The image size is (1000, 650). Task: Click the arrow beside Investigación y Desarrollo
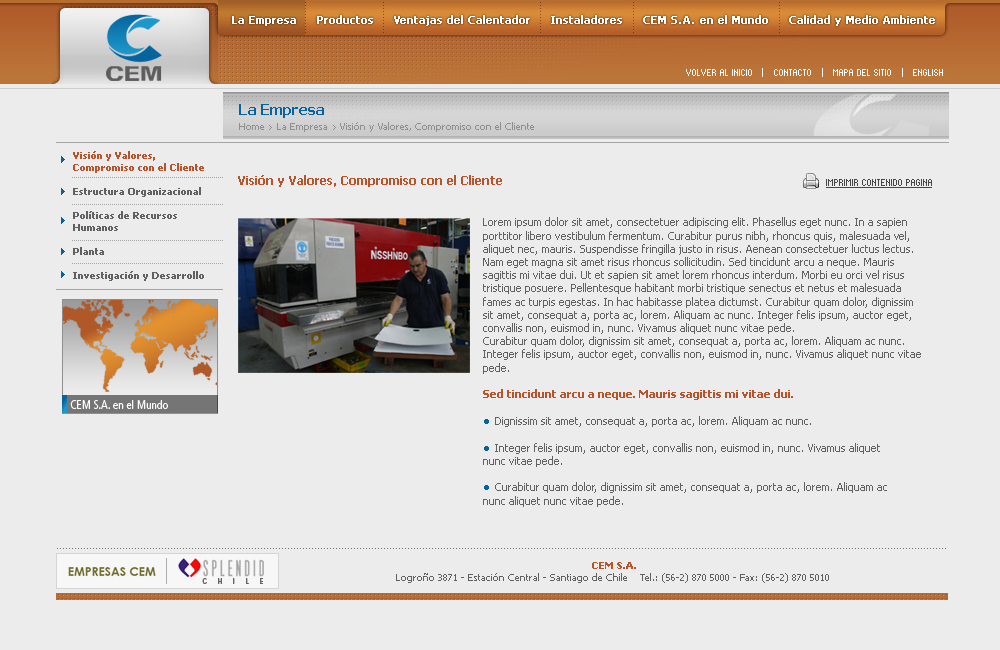click(x=63, y=275)
